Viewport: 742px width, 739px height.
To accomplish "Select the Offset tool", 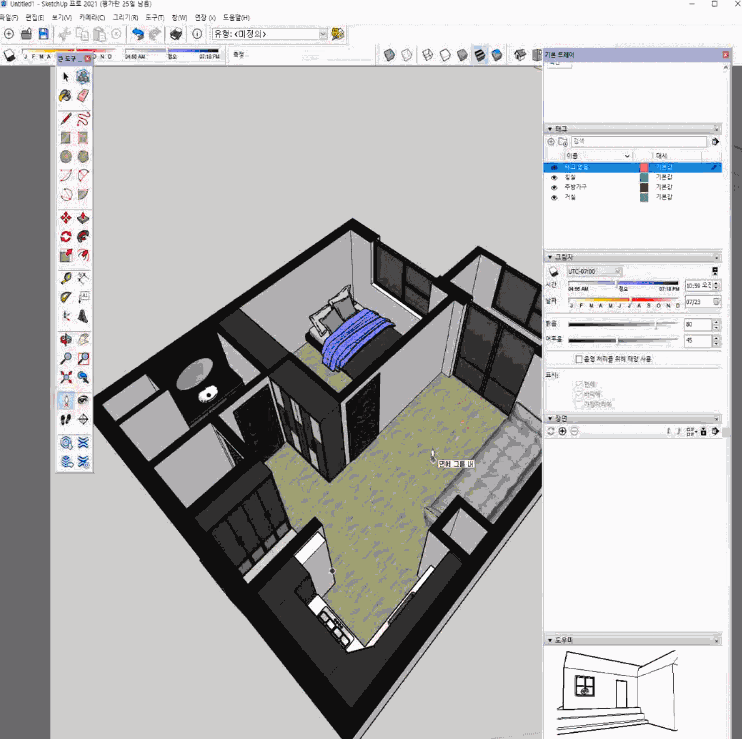I will click(83, 255).
